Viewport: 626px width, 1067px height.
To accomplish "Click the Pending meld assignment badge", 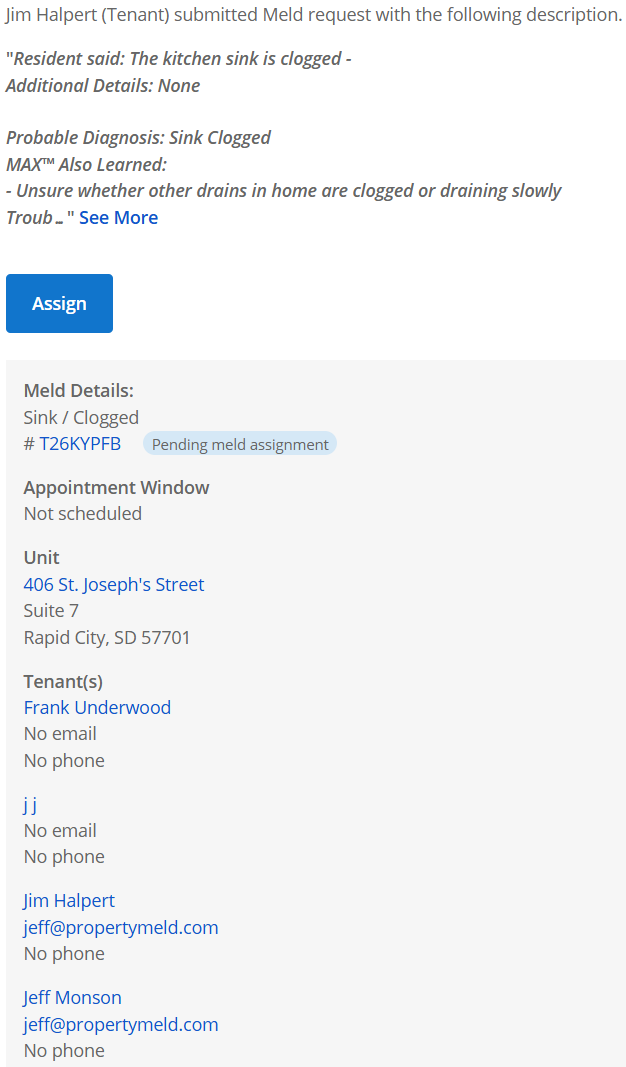I will [240, 444].
